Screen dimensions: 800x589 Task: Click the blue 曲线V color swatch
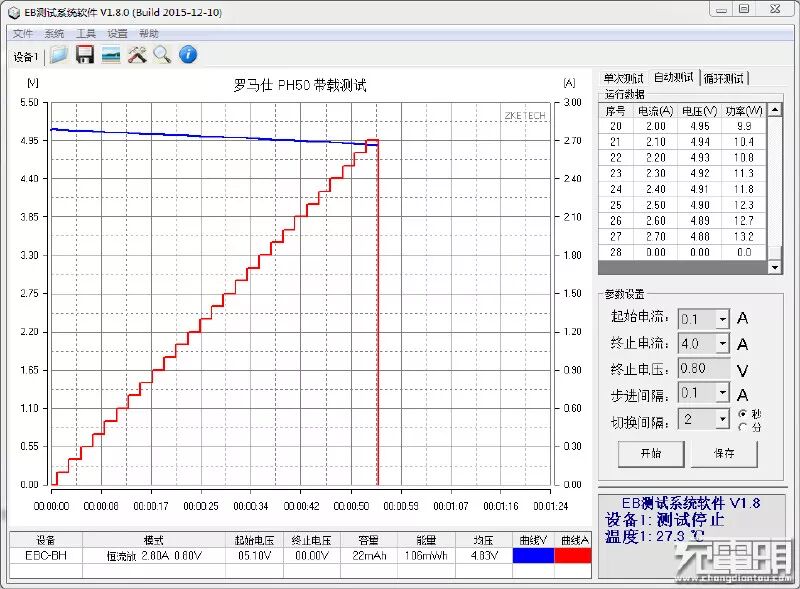click(533, 556)
